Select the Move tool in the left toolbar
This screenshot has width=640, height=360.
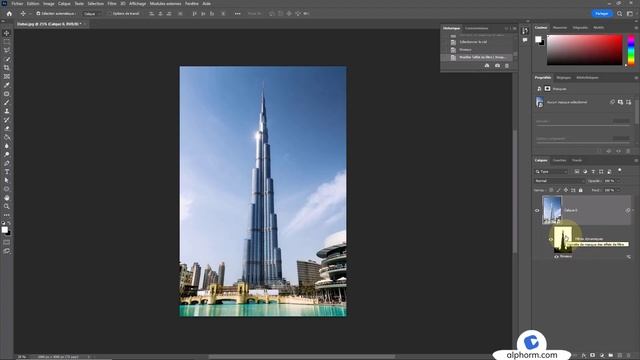pos(7,33)
